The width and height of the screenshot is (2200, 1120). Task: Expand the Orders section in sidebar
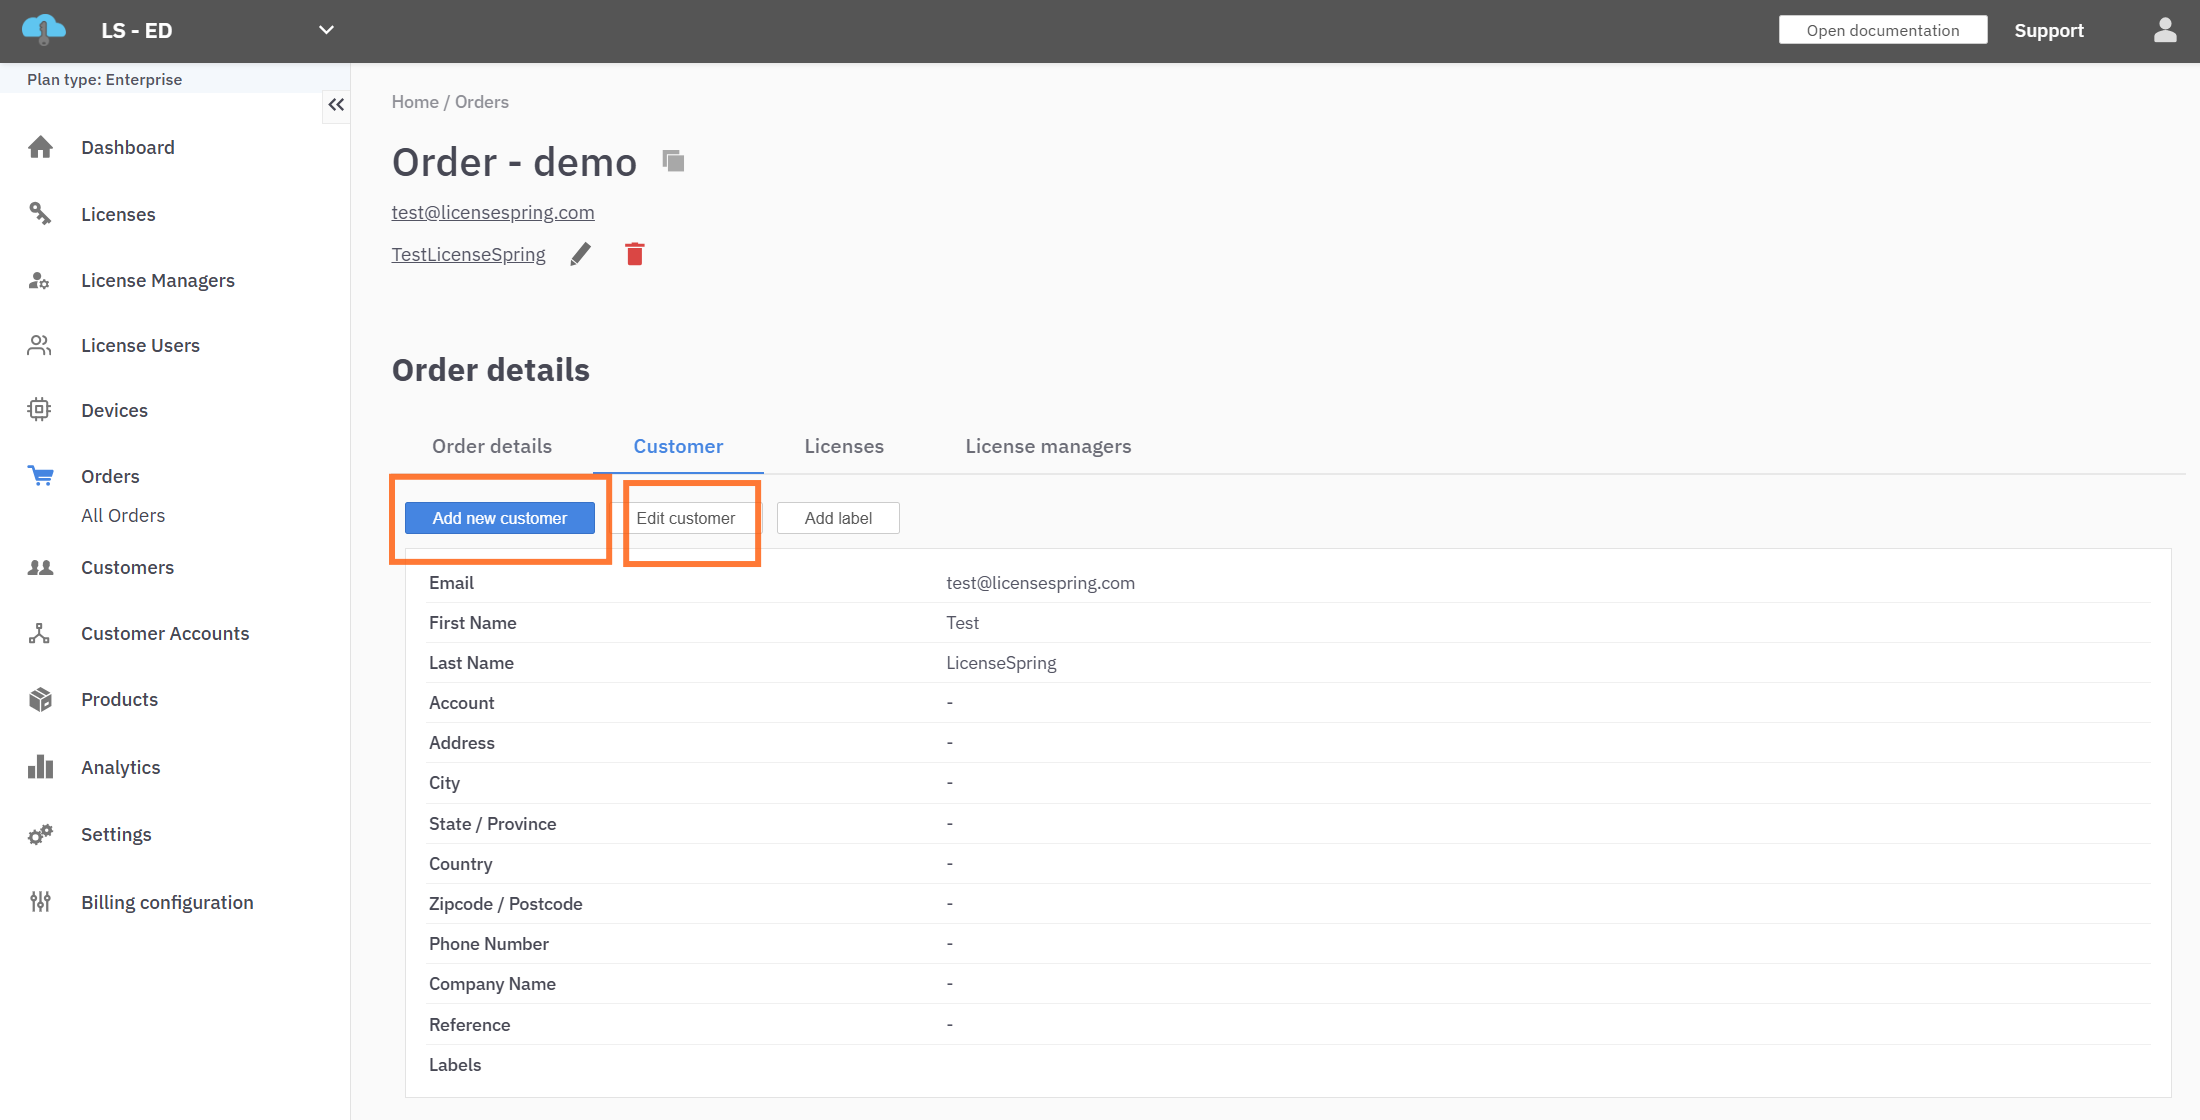110,476
